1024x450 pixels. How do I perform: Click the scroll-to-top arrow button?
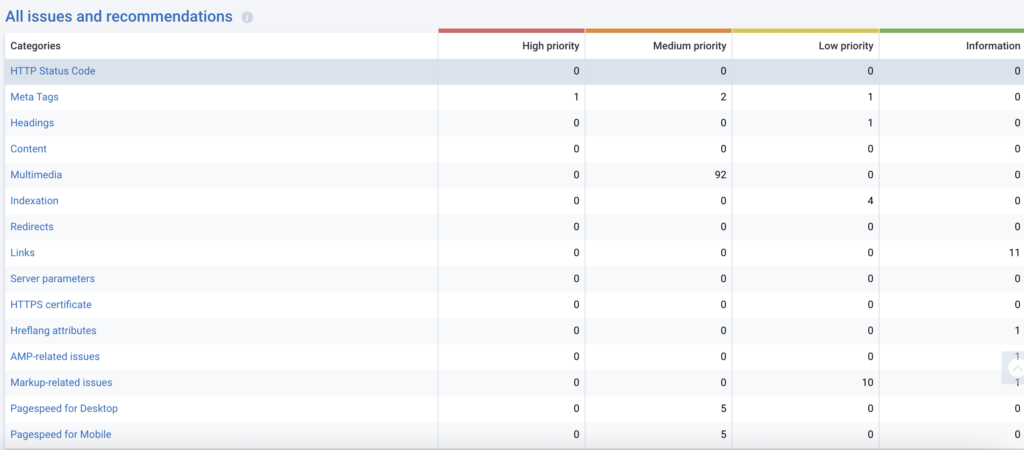1016,370
